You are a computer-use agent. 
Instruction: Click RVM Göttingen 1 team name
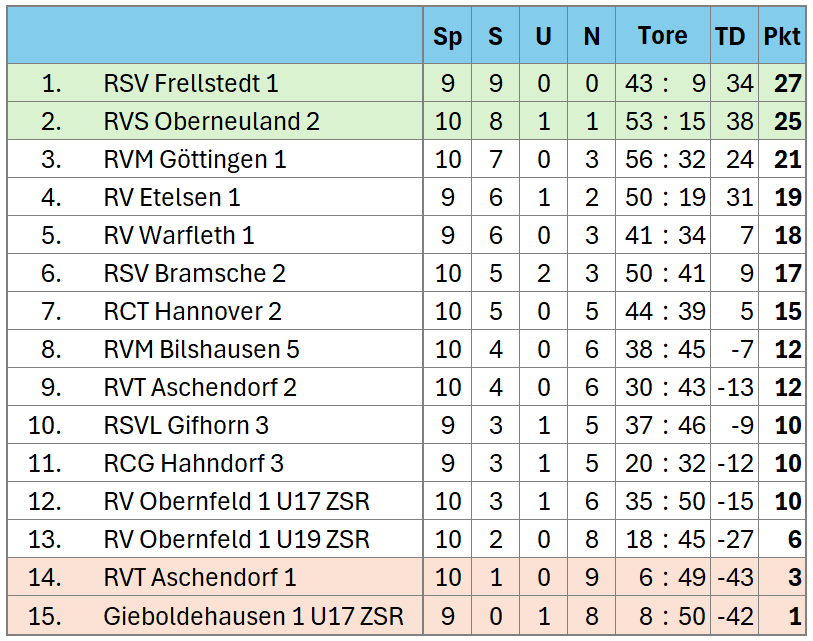pyautogui.click(x=195, y=159)
